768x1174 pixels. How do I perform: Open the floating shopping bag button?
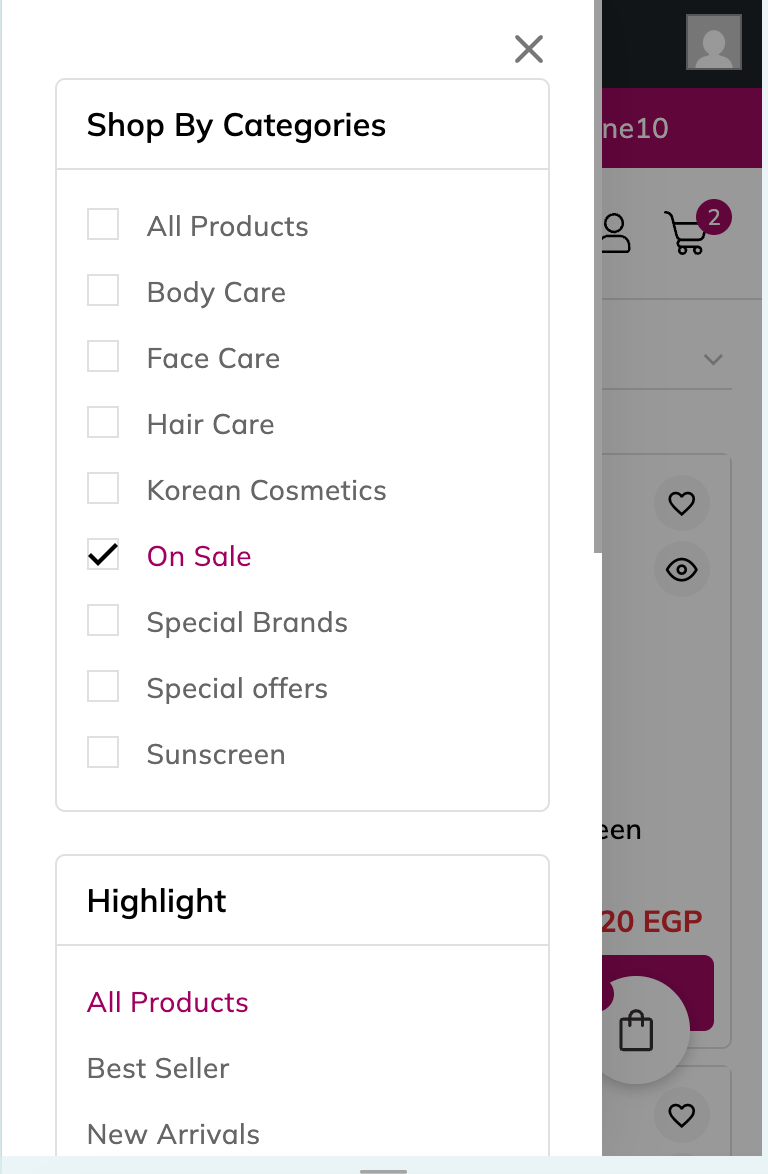(x=636, y=1030)
